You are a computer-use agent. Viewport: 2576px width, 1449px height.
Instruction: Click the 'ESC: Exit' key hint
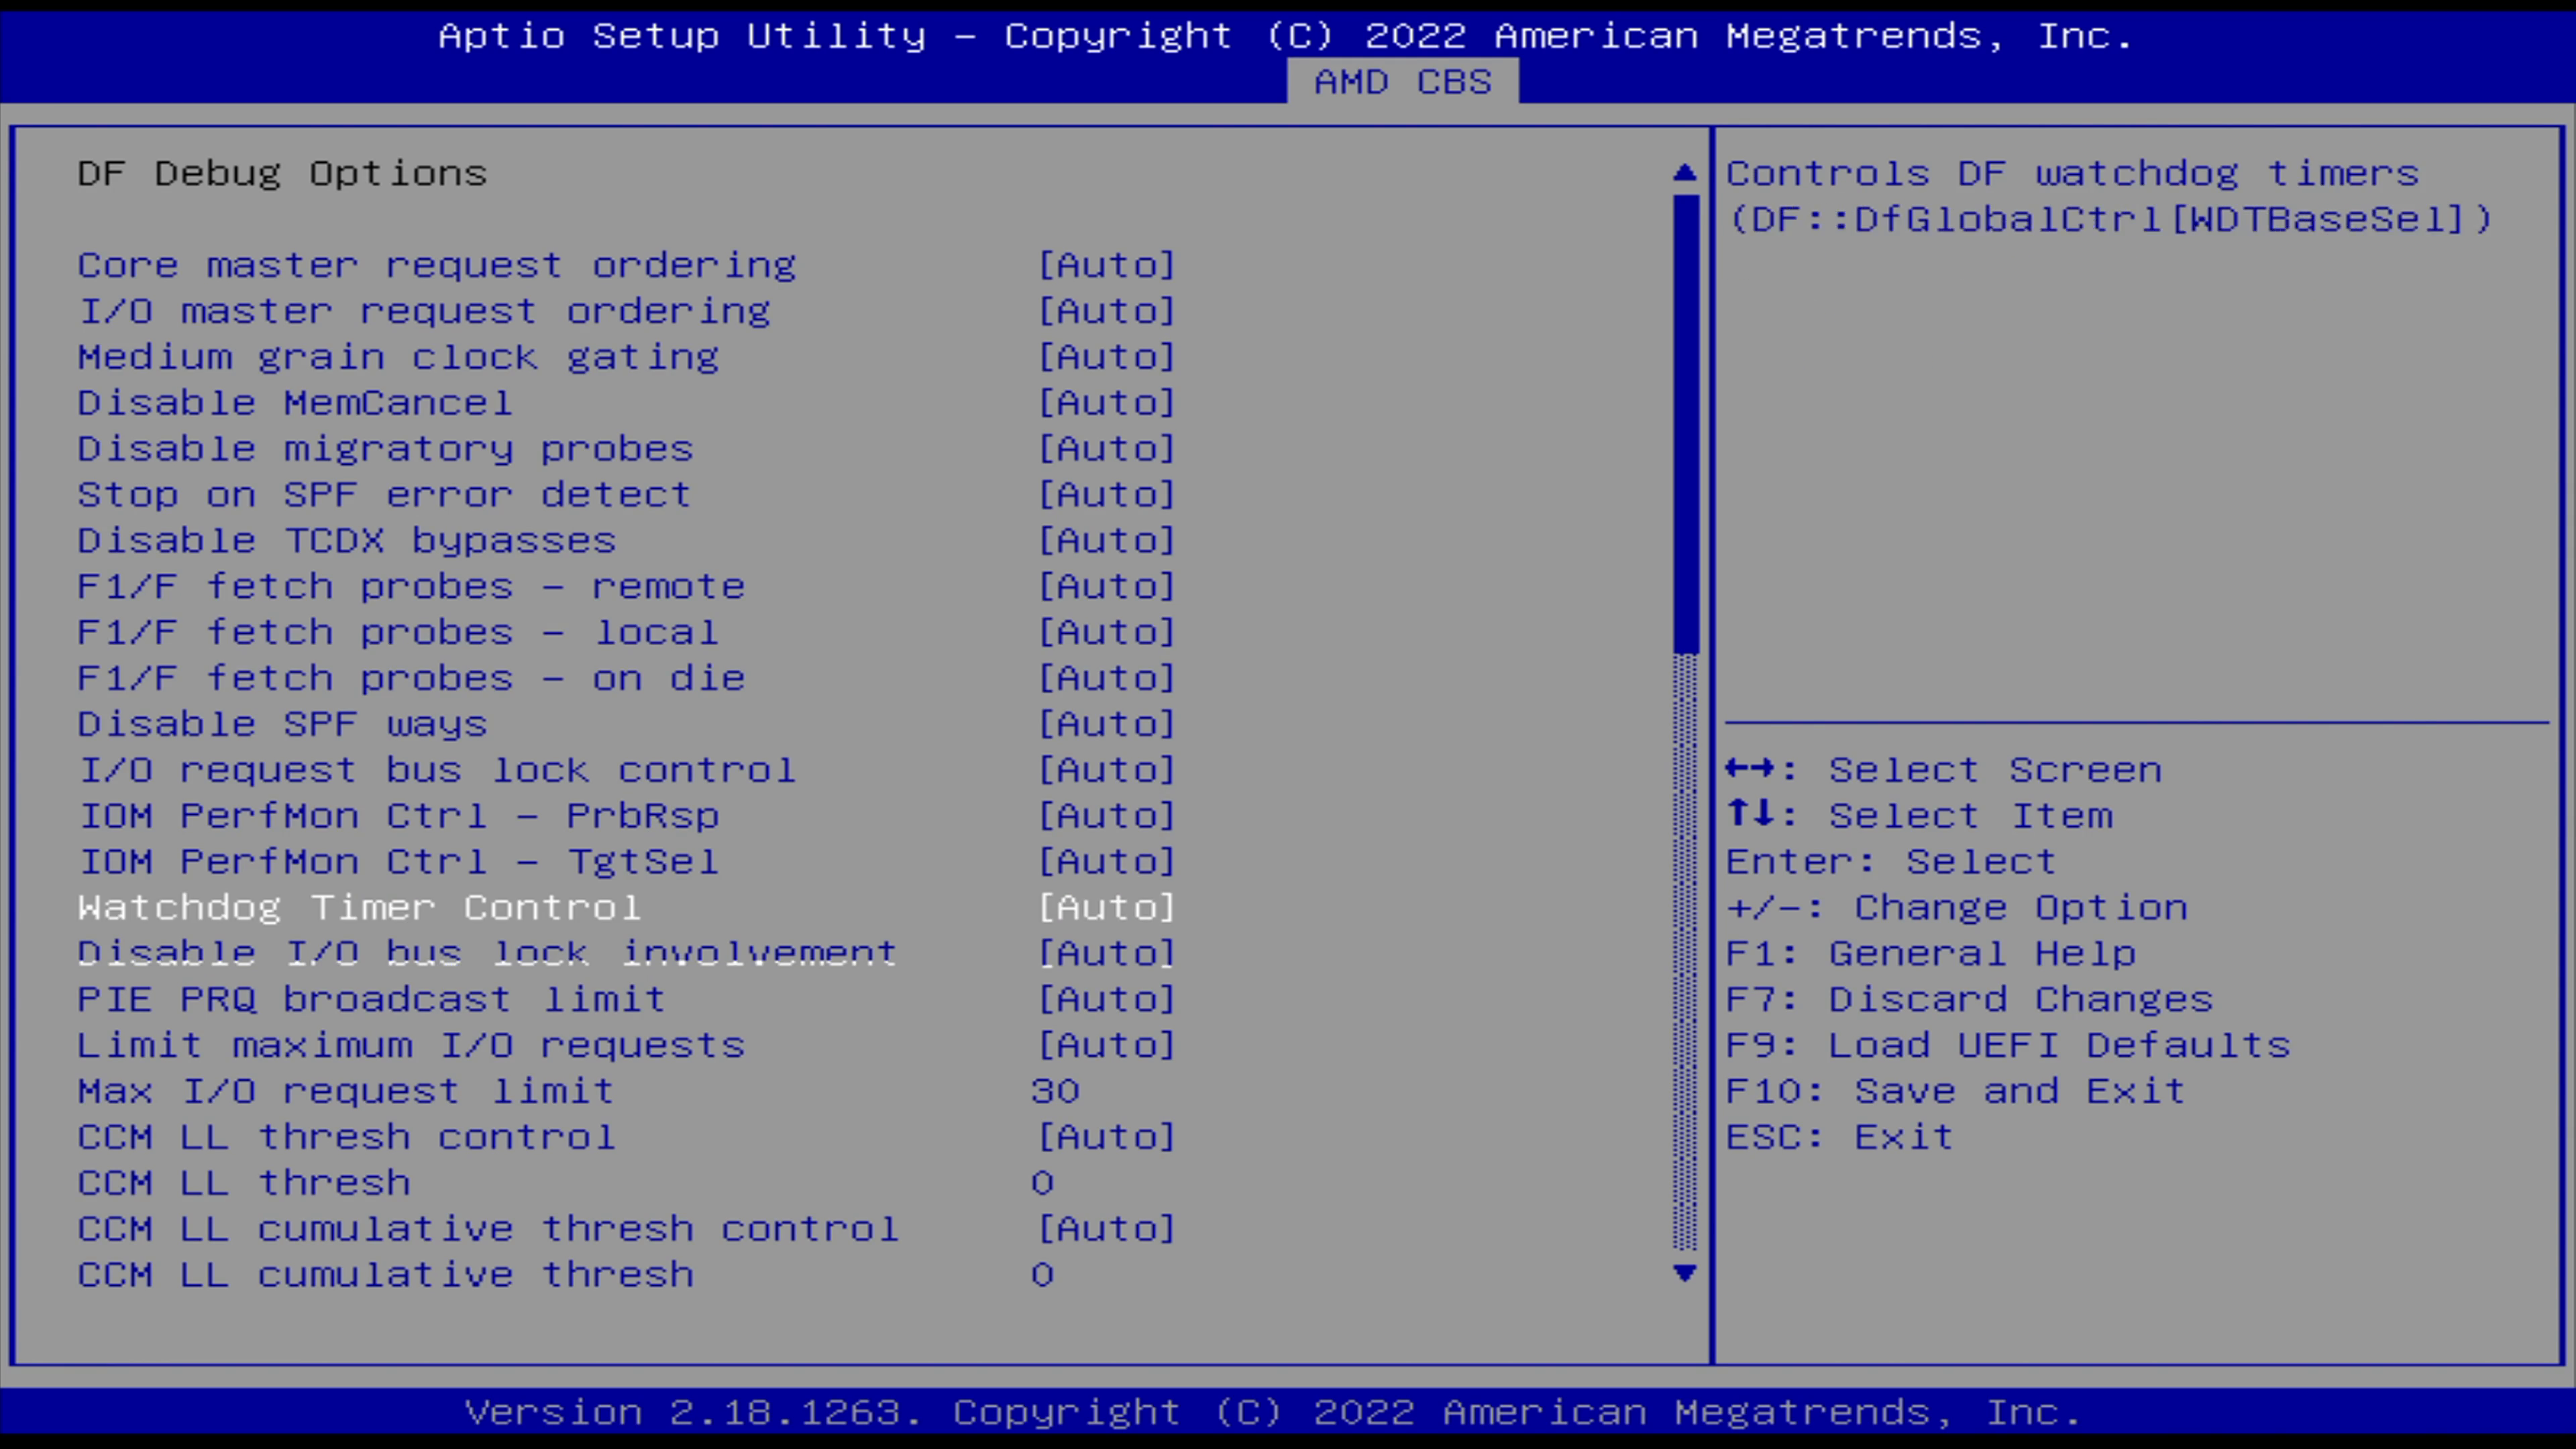click(x=1840, y=1137)
